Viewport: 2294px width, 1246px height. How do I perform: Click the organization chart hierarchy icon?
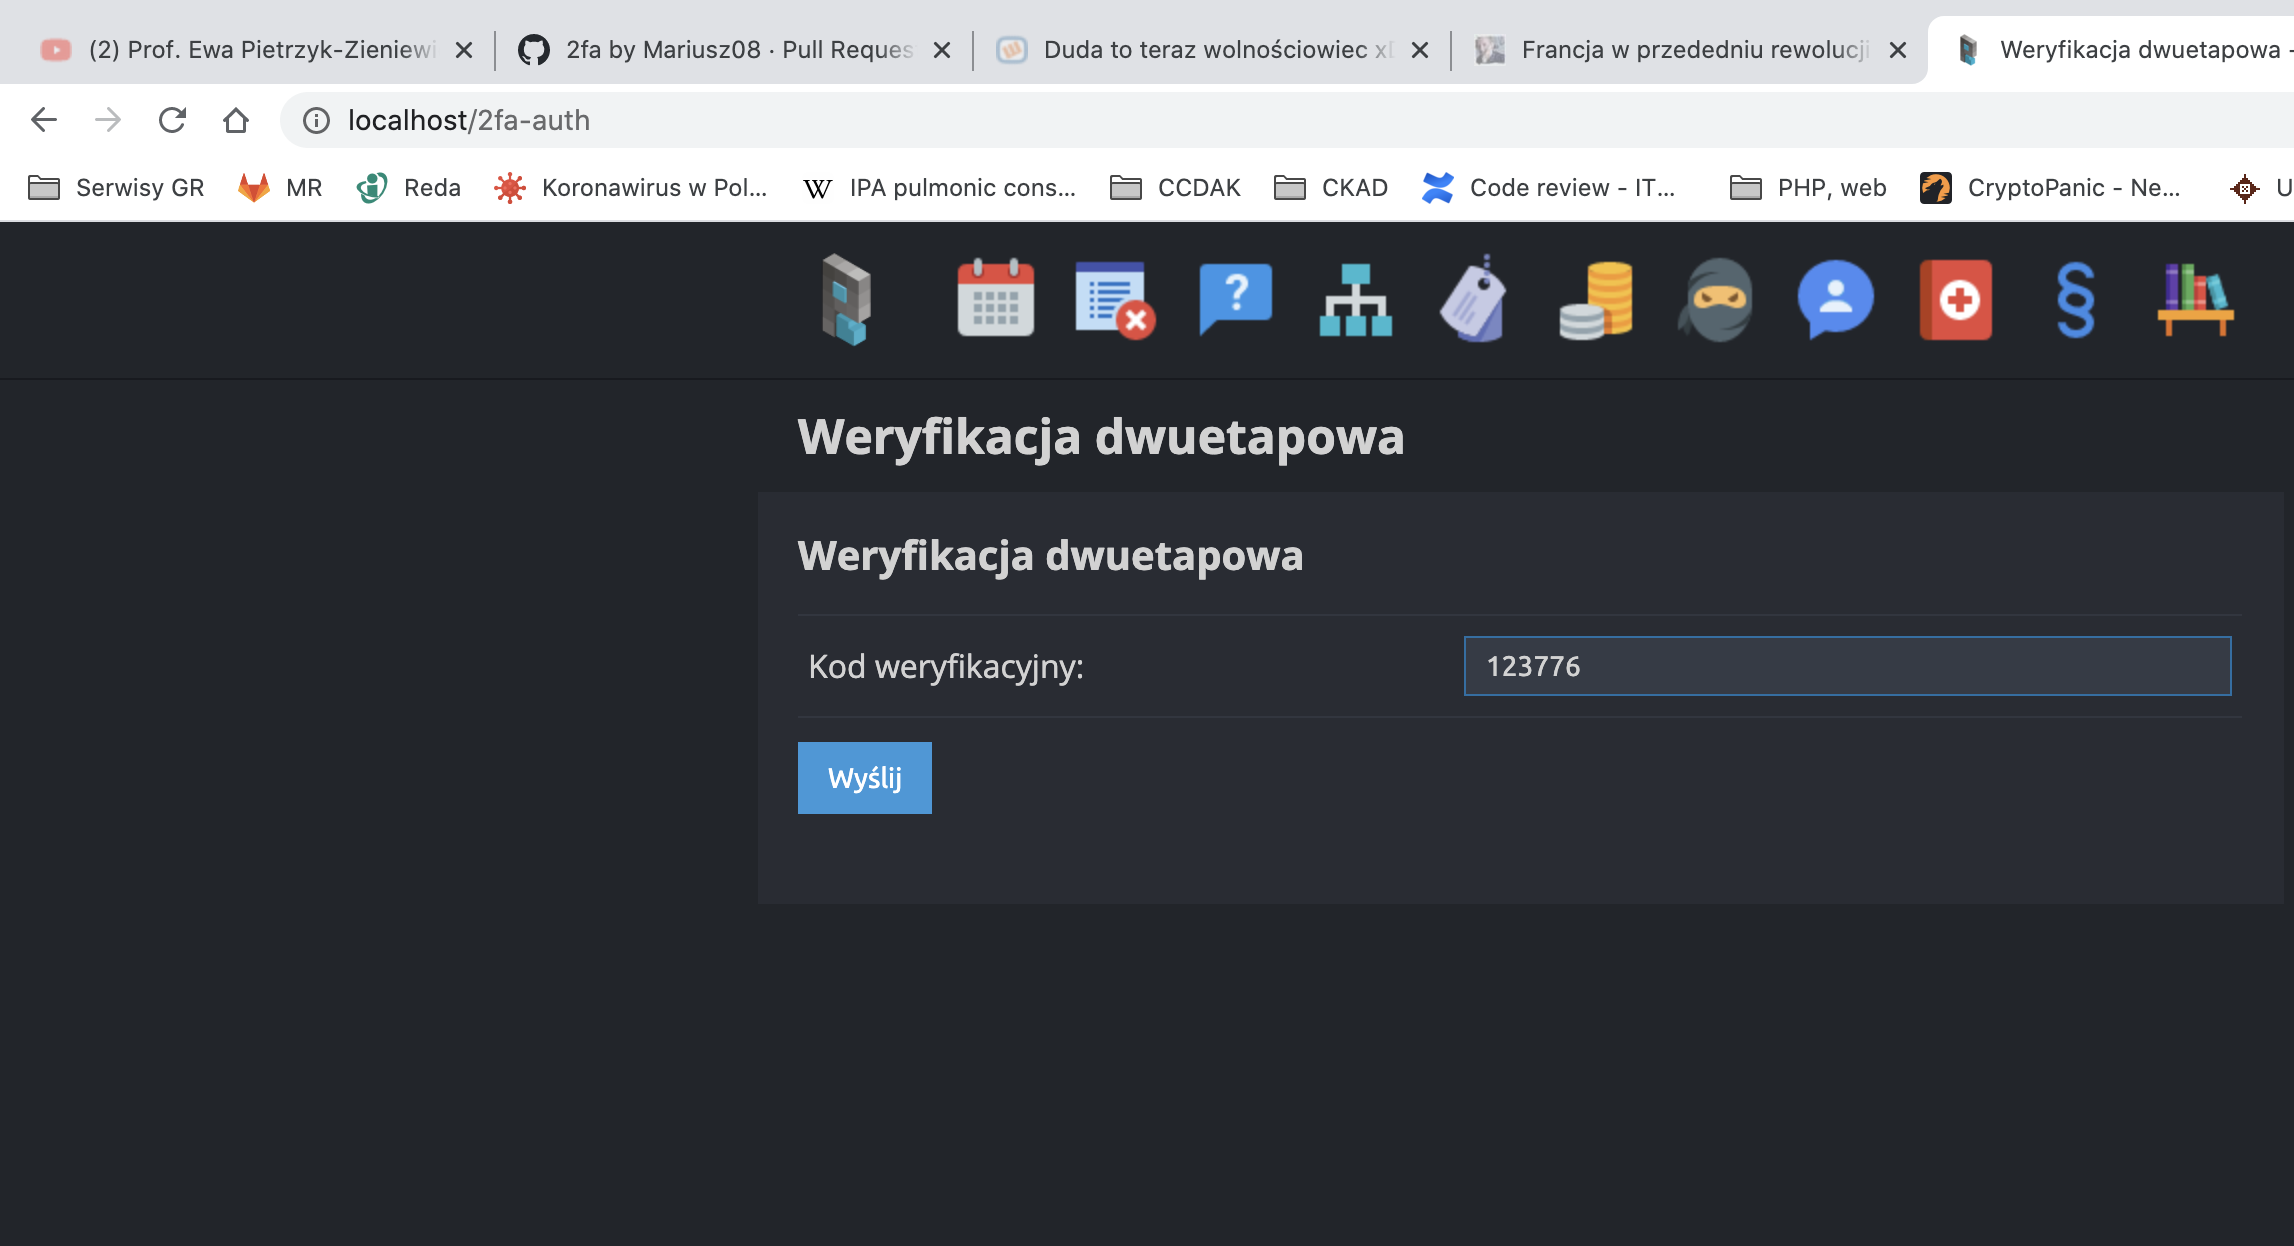pos(1355,299)
